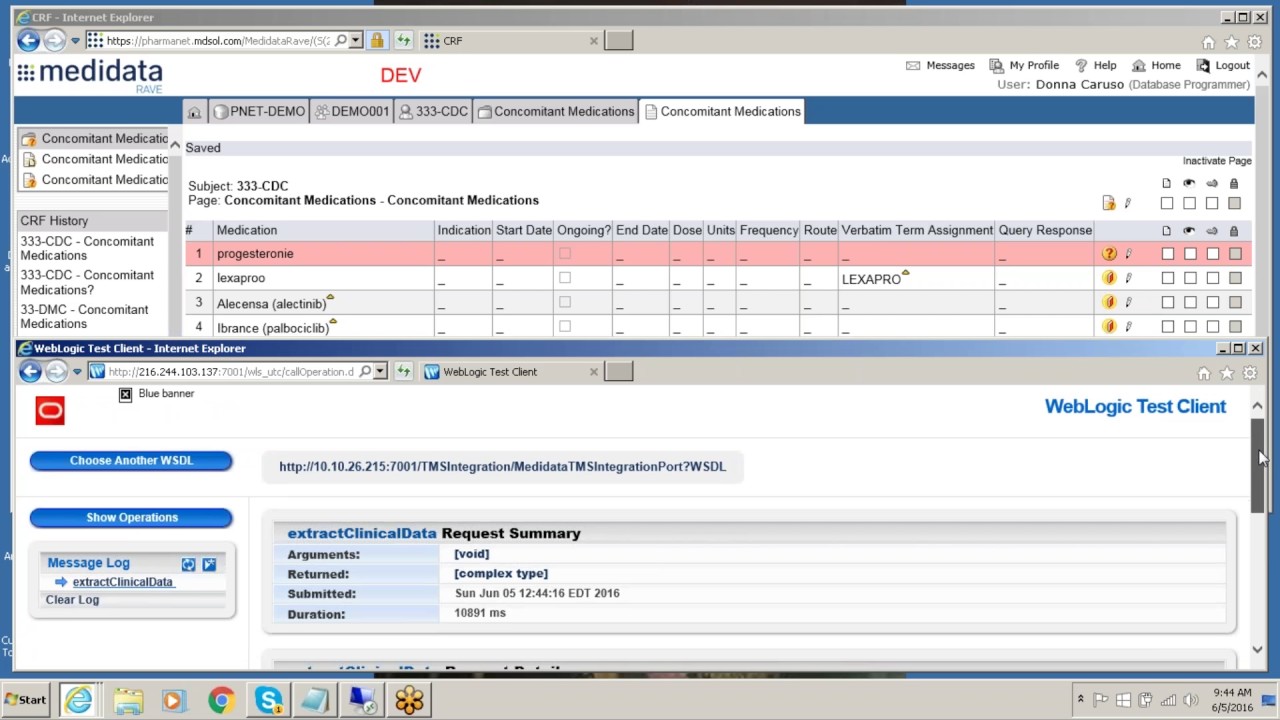Check the lock checkbox in Ibrance row
Viewport: 1280px width, 720px height.
tap(1235, 326)
